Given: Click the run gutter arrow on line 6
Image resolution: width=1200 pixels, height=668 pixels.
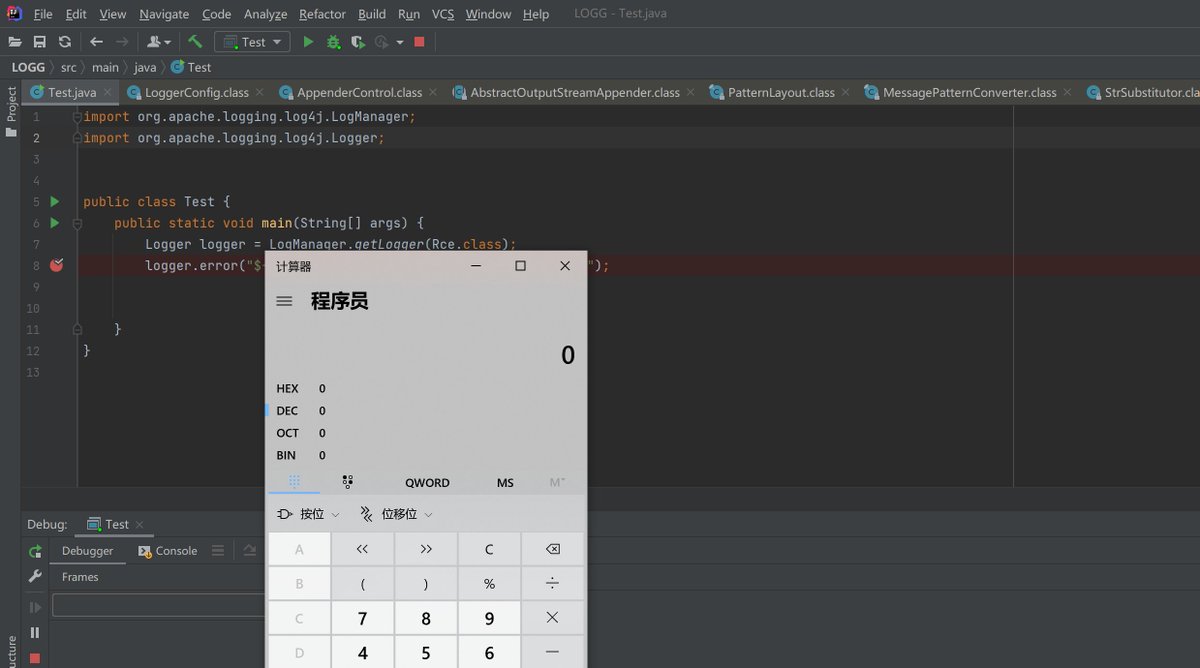Looking at the screenshot, I should click(55, 222).
